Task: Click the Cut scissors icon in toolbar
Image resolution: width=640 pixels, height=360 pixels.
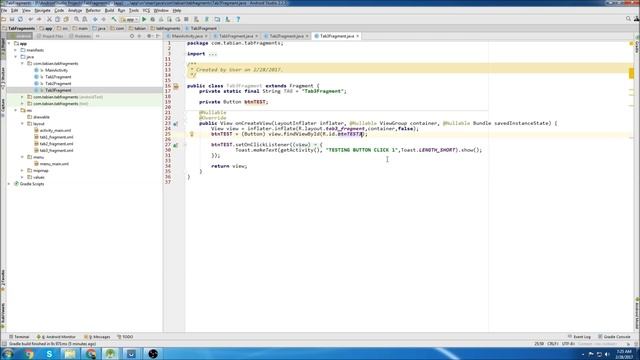Action: click(49, 19)
